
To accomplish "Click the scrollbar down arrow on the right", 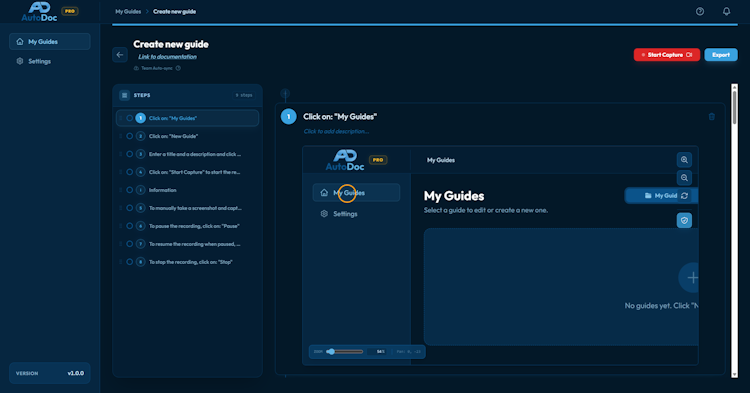I will (x=735, y=375).
